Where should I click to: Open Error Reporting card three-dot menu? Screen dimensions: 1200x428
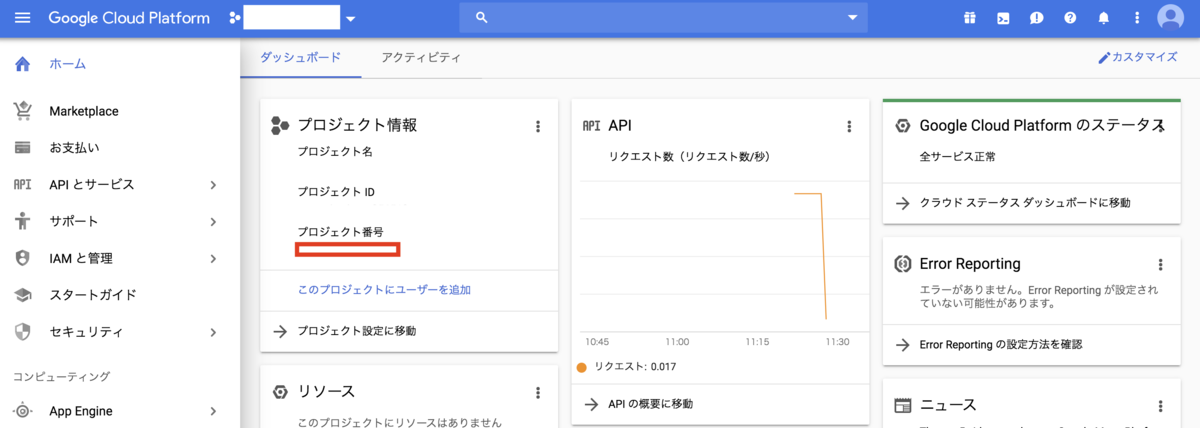click(1161, 265)
